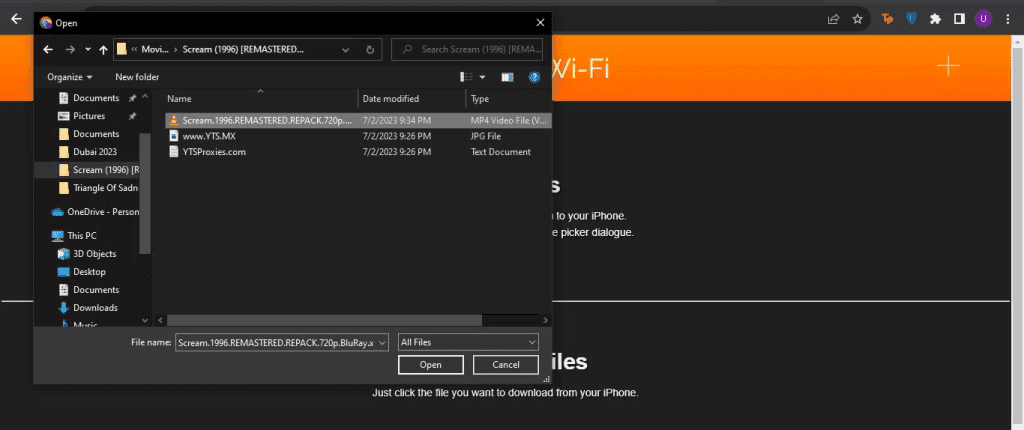This screenshot has width=1024, height=430.
Task: Select This PC in navigation pane
Action: point(74,236)
